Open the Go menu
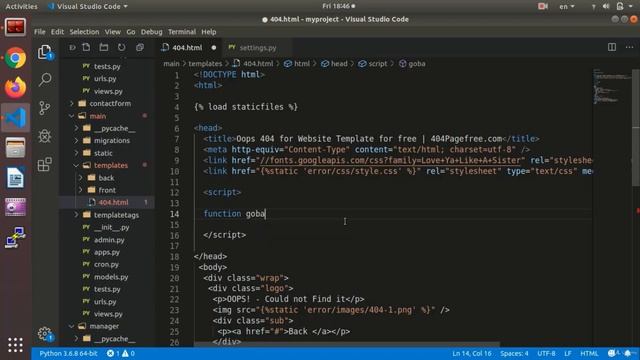Screen dimensions: 640x360 (131, 32)
